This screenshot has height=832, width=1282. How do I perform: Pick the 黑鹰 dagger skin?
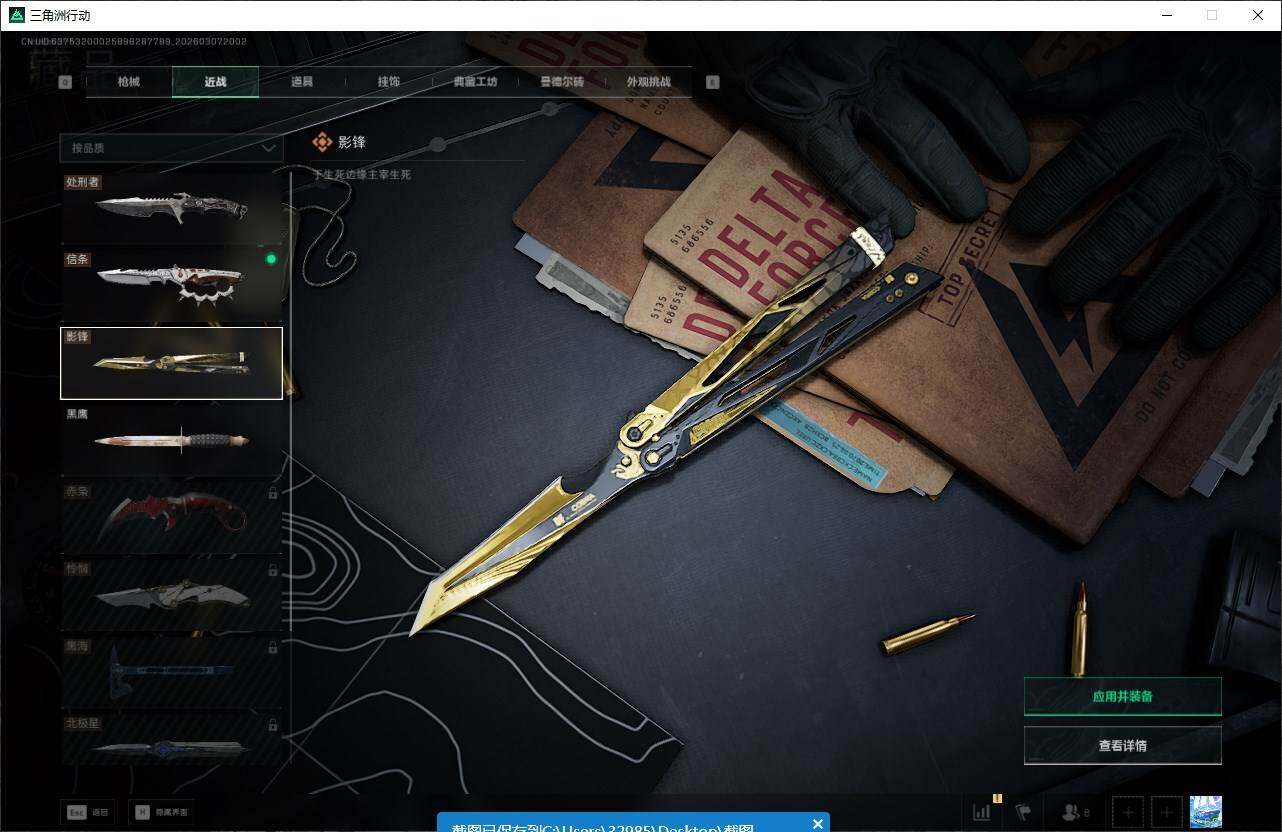(x=171, y=441)
